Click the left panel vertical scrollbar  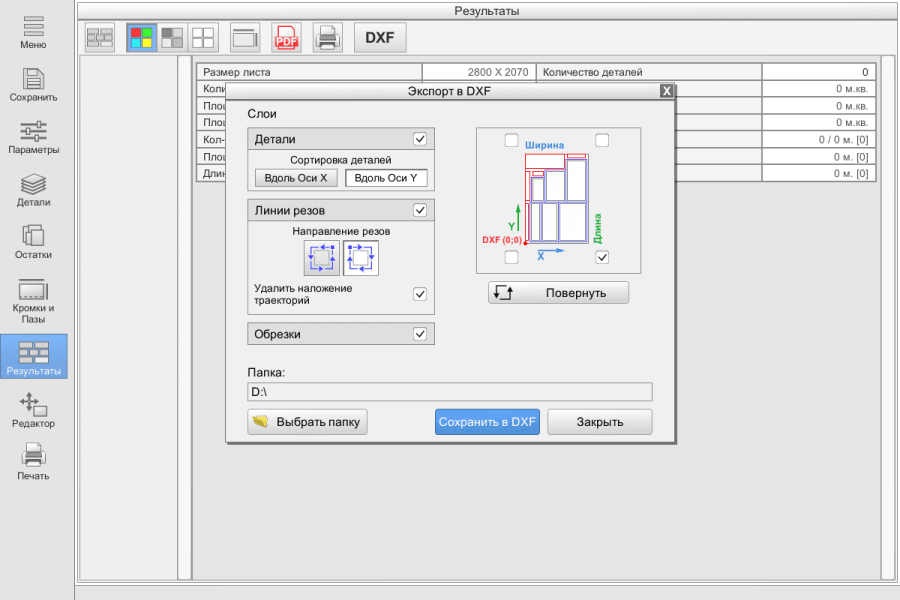tap(184, 318)
